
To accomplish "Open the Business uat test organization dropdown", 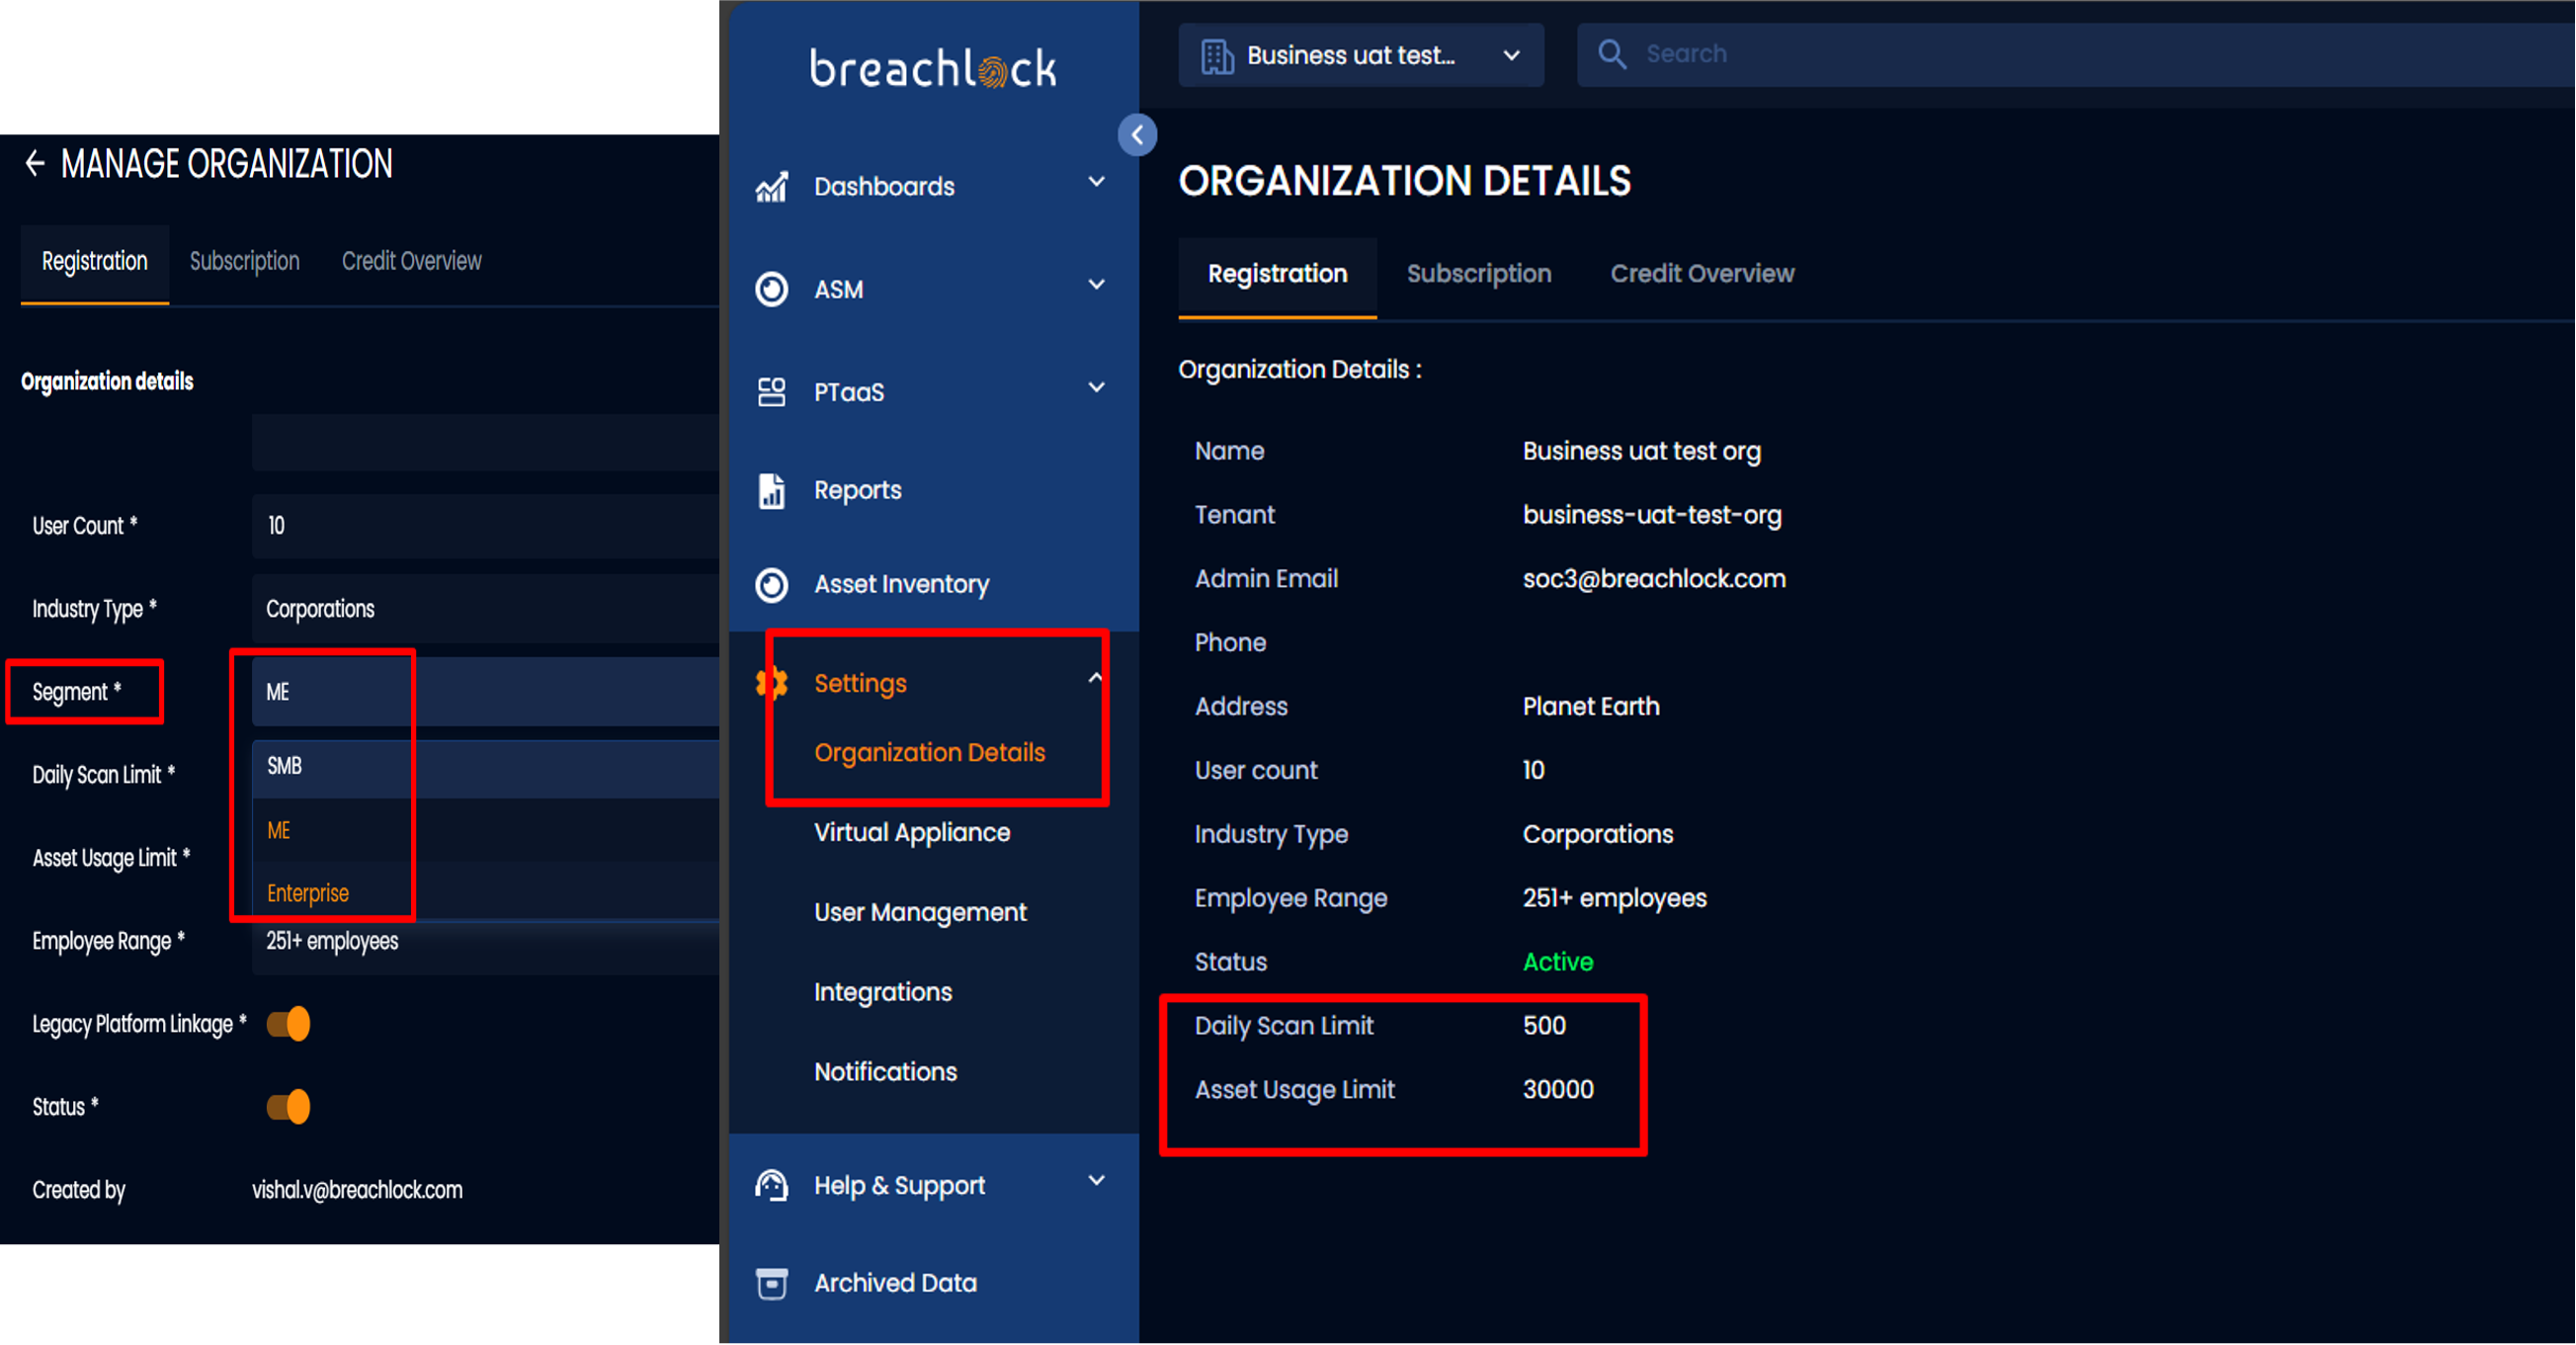I will pyautogui.click(x=1361, y=56).
